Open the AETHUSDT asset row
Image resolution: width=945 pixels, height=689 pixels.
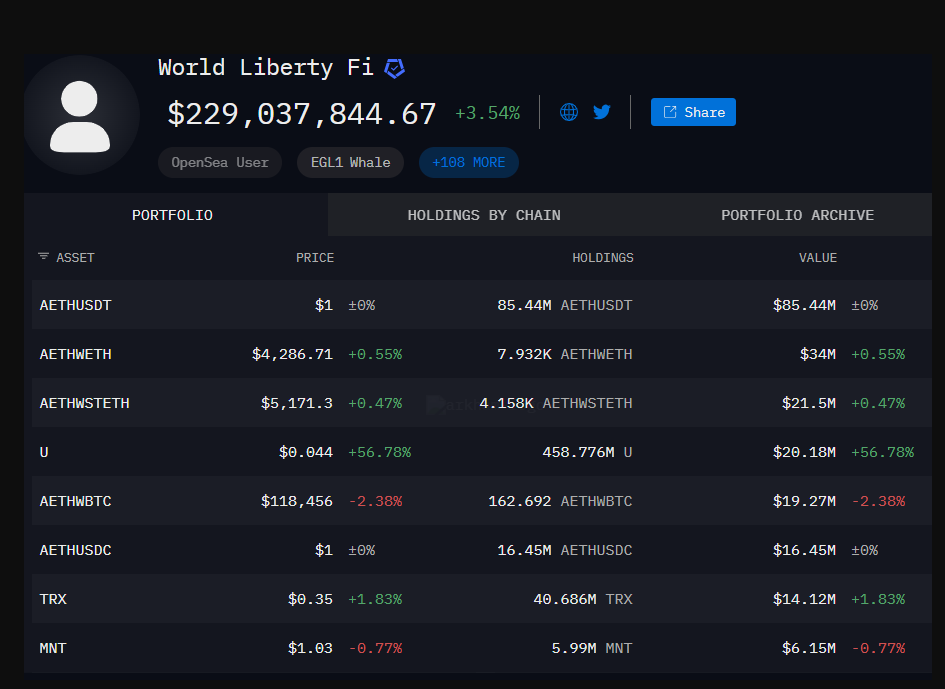pos(482,305)
